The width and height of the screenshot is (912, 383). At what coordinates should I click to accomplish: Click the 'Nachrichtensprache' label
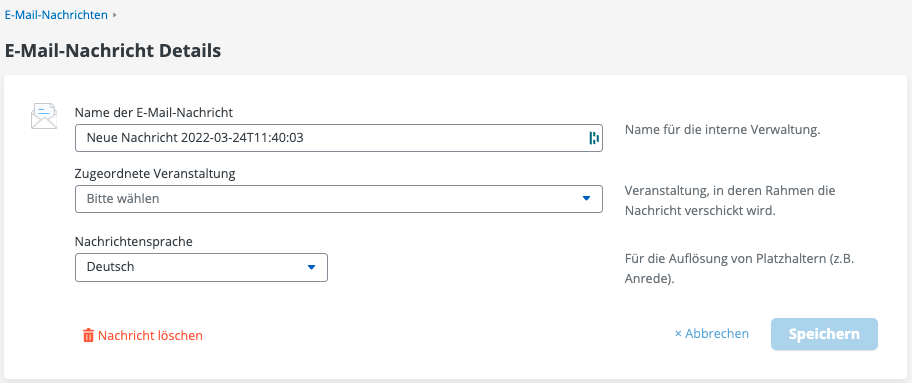pos(134,242)
